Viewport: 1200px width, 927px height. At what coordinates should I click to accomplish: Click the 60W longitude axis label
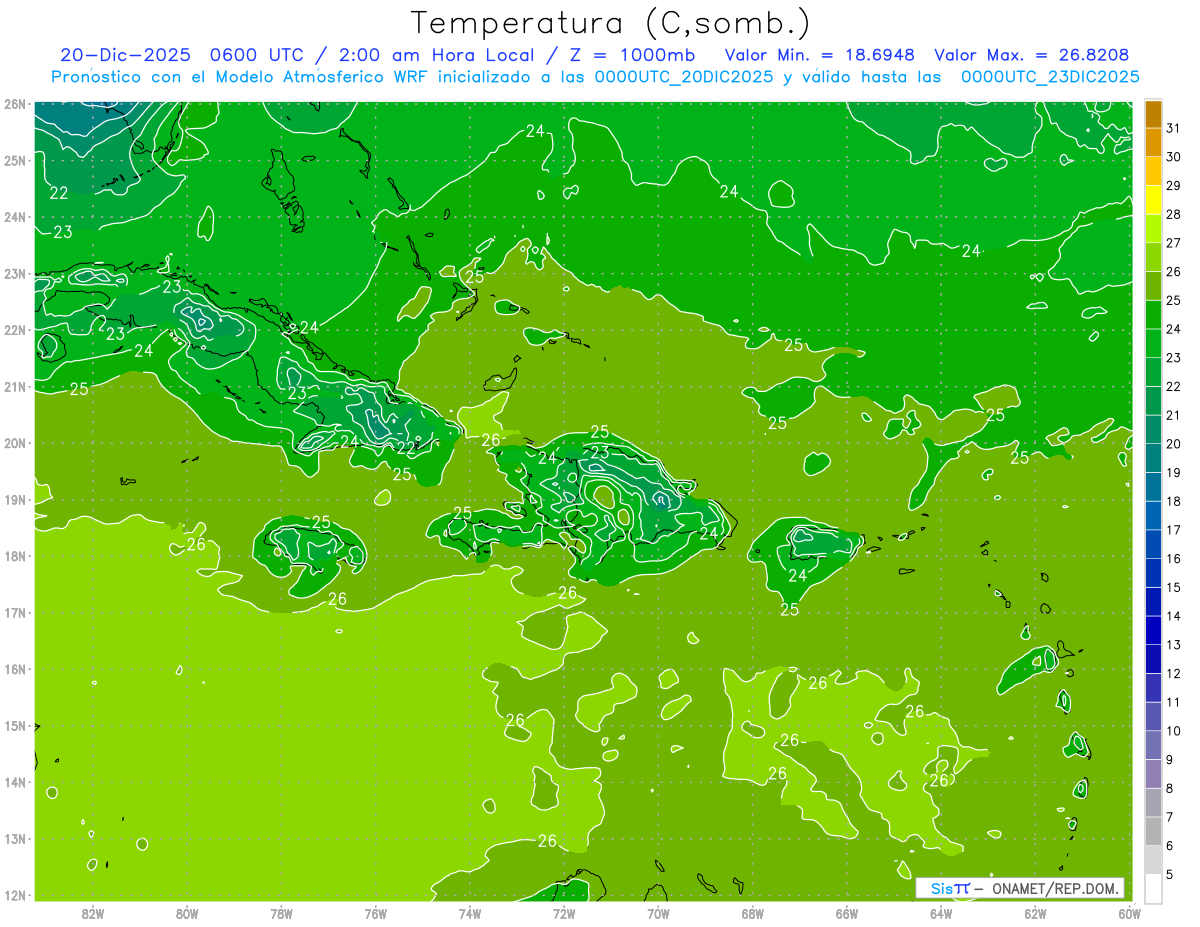(x=1129, y=912)
